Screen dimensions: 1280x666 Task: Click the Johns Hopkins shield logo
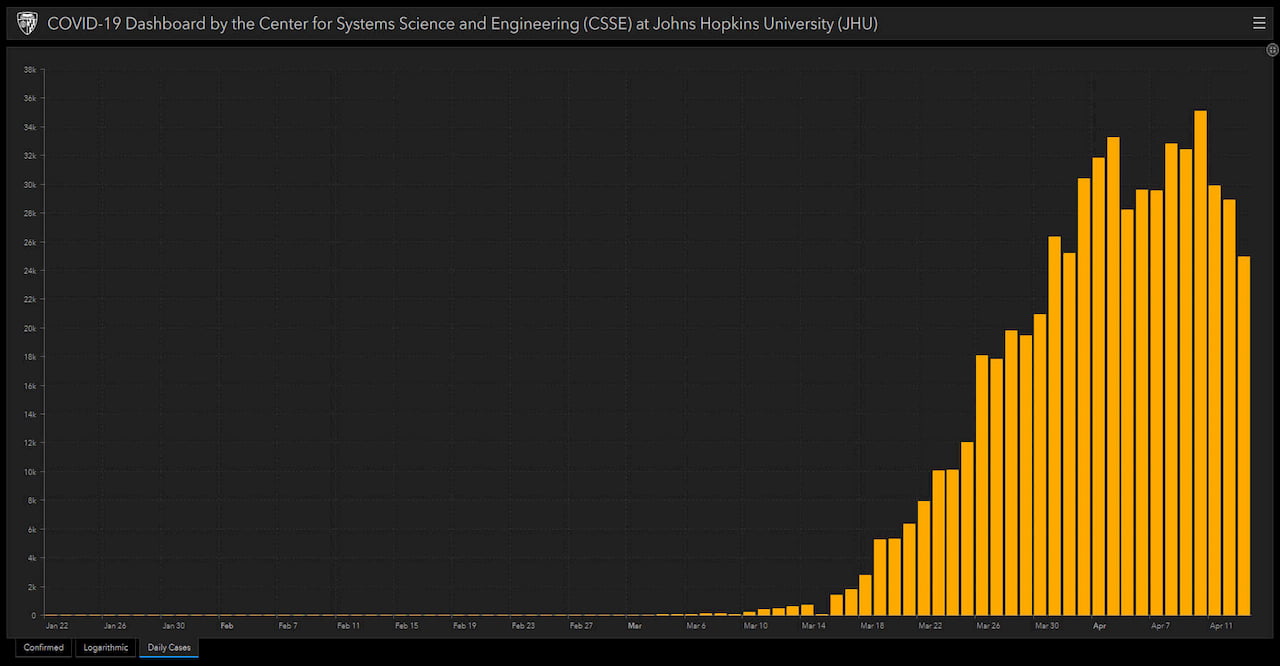pos(27,23)
